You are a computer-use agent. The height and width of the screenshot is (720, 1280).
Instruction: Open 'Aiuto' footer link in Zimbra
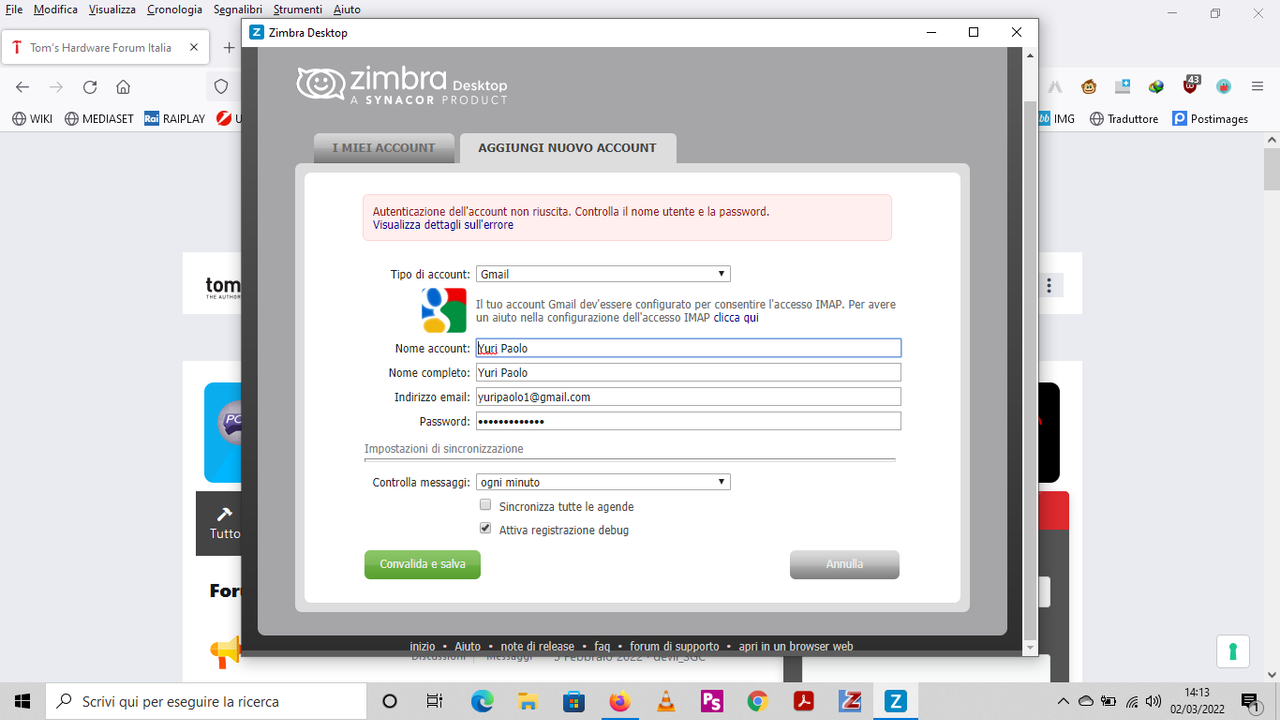pos(468,646)
